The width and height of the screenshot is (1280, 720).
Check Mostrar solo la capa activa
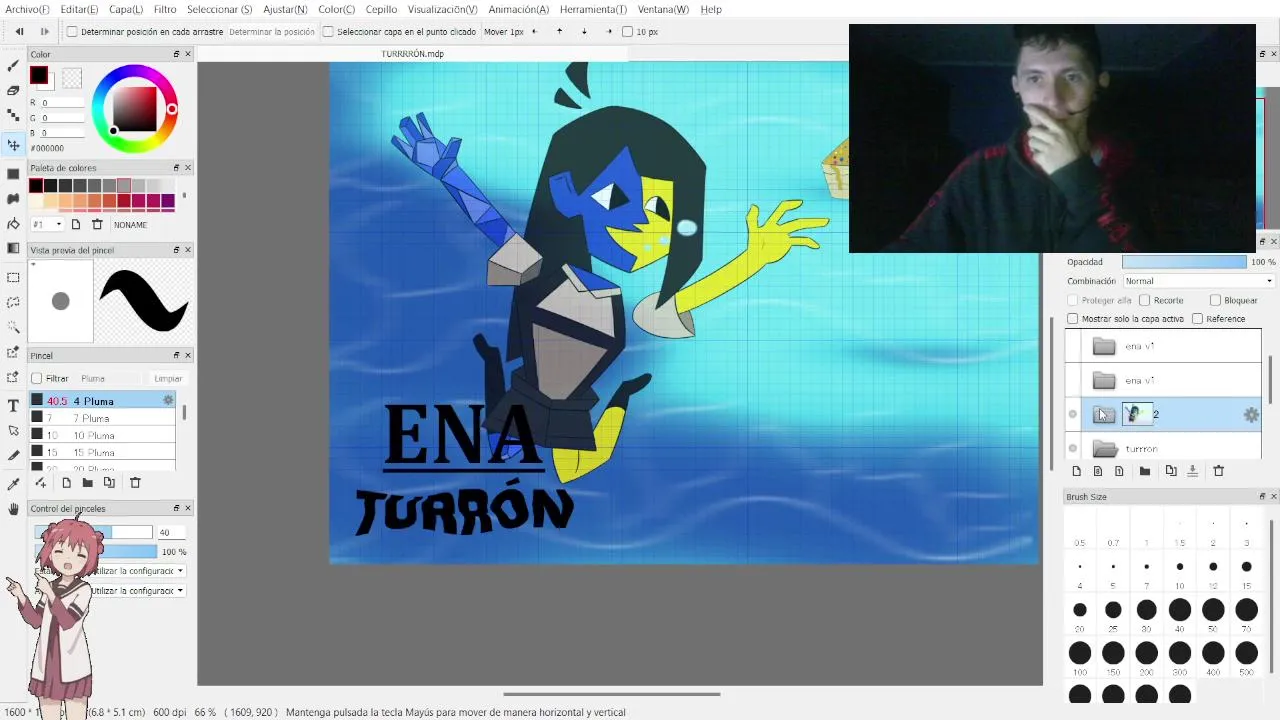pyautogui.click(x=1073, y=319)
